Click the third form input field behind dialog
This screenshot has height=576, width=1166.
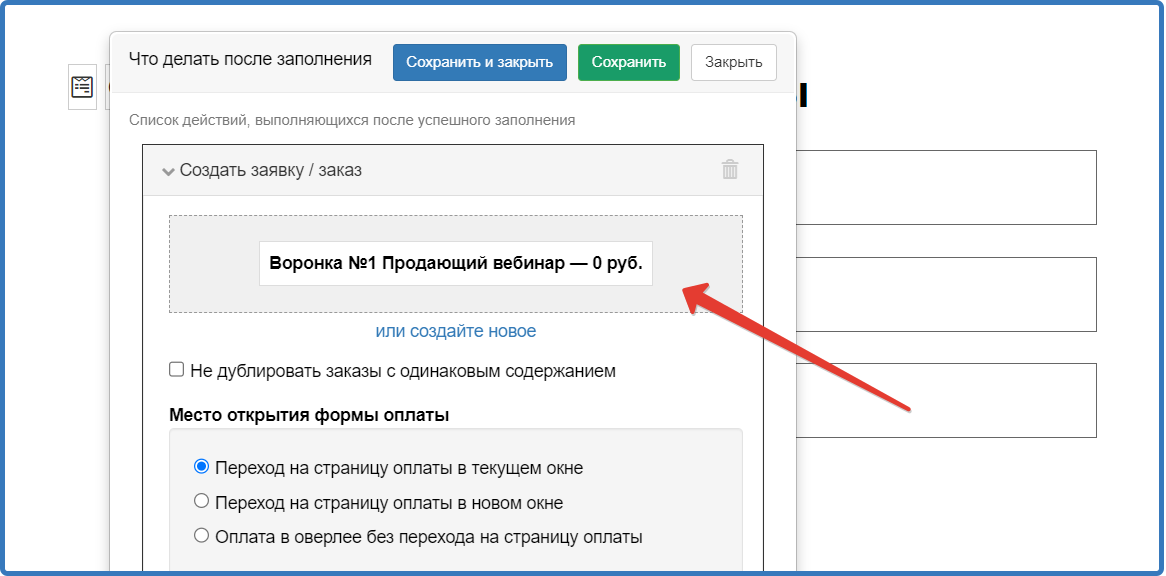pyautogui.click(x=946, y=401)
